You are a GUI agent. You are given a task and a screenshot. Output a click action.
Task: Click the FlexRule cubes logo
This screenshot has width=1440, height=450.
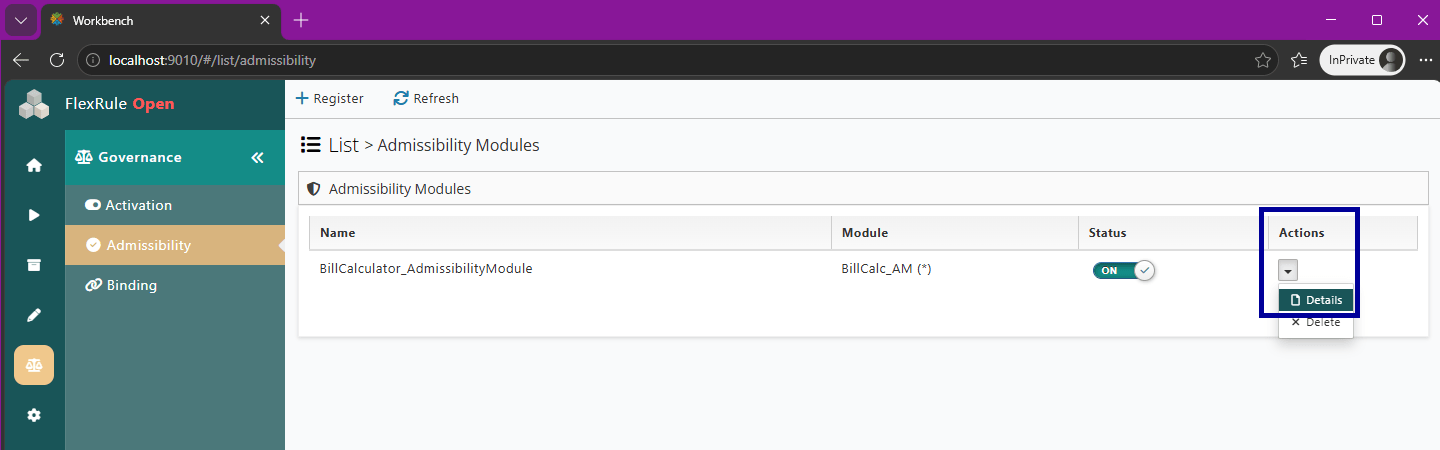(x=34, y=104)
